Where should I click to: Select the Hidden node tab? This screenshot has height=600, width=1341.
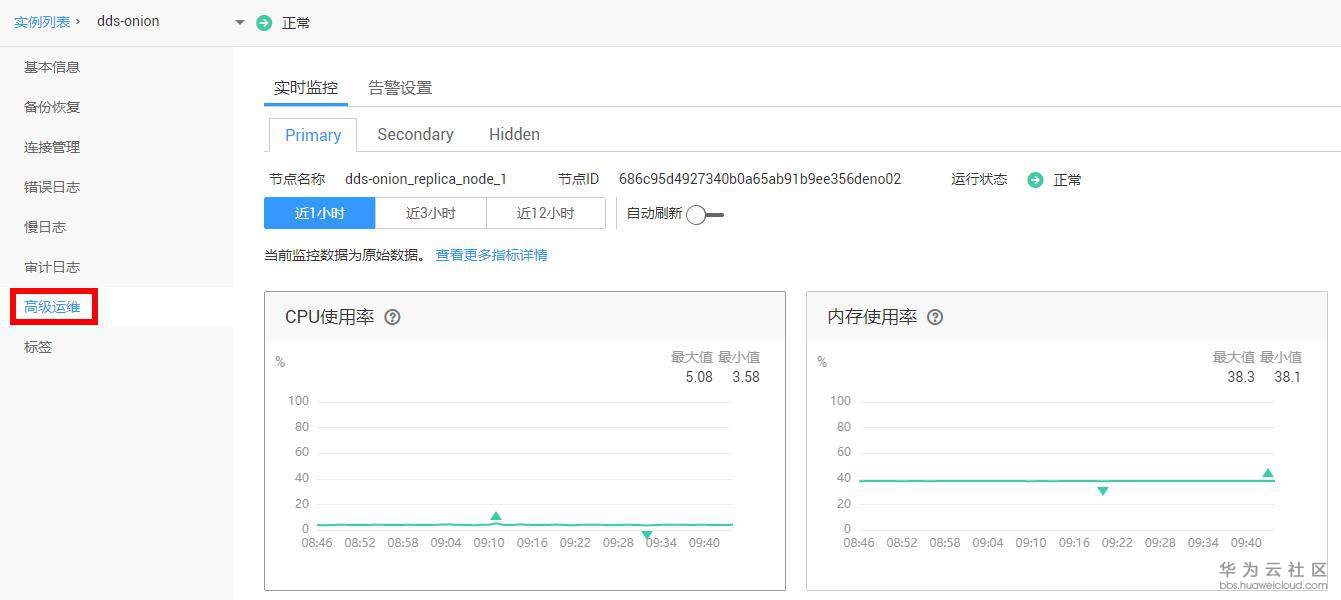[514, 134]
